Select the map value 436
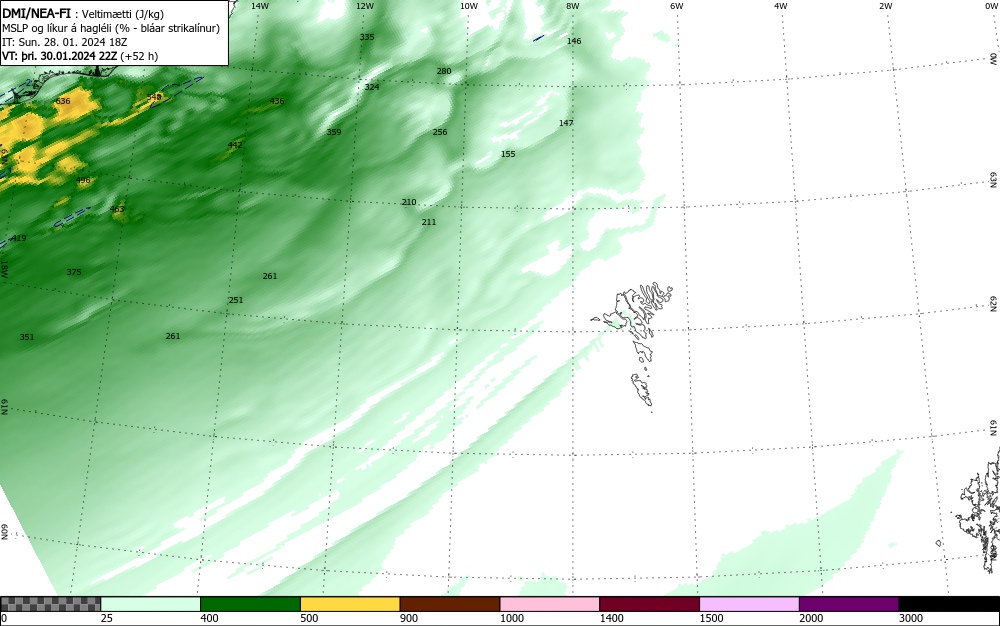Image resolution: width=1000 pixels, height=626 pixels. (x=277, y=101)
